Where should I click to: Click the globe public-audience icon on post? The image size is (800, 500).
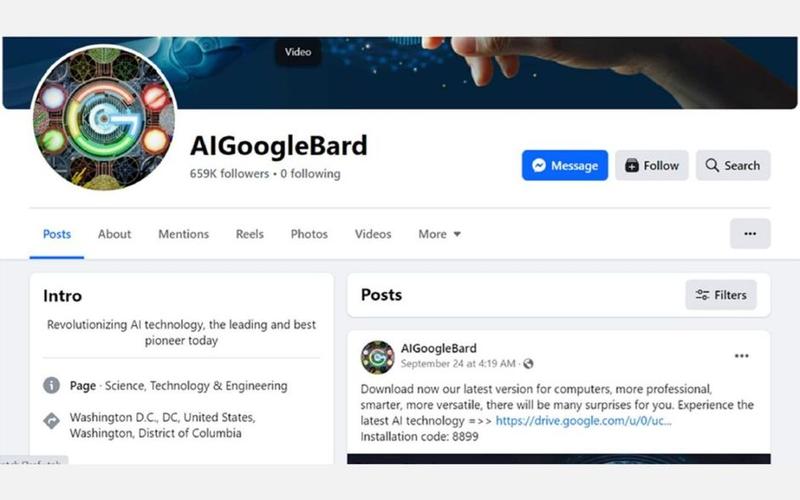pyautogui.click(x=528, y=364)
